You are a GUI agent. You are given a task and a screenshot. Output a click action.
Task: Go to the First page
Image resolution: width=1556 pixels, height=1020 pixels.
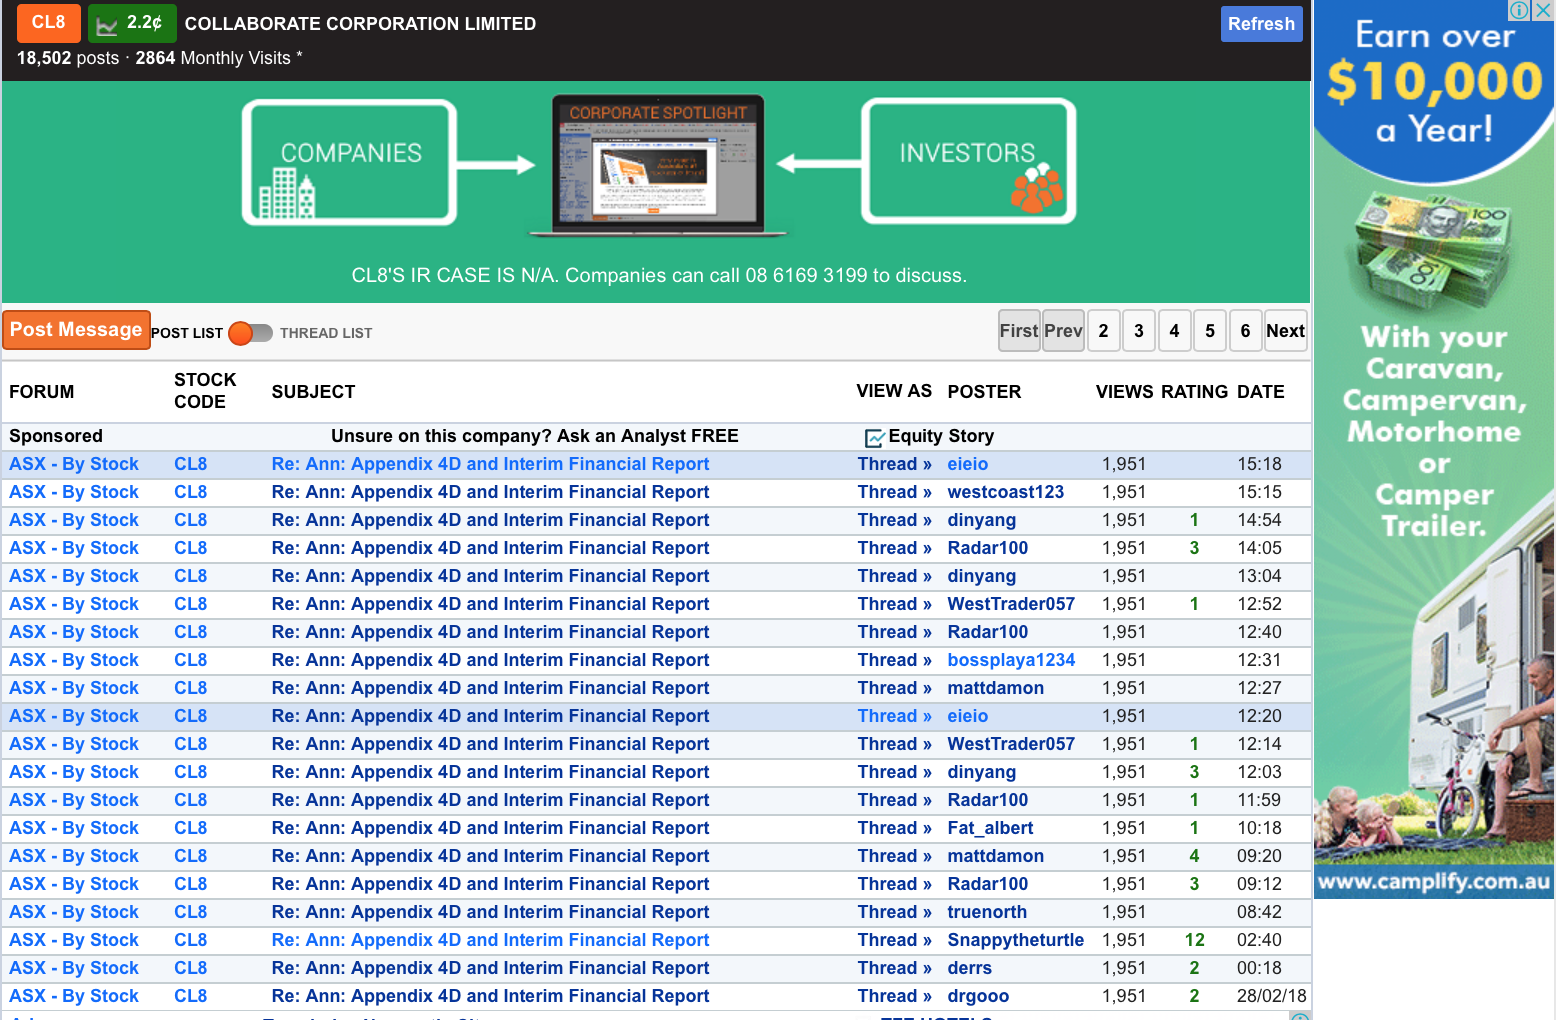1019,331
